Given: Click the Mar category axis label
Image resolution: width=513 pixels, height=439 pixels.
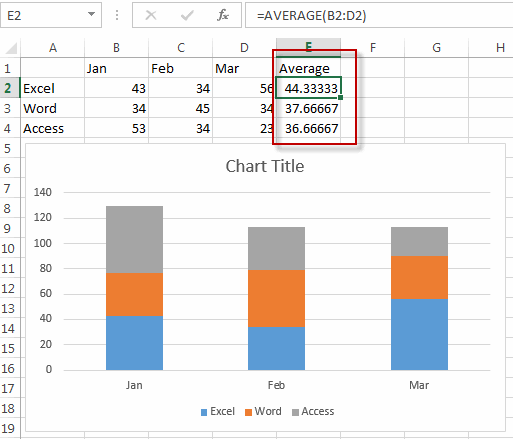Looking at the screenshot, I should pos(419,385).
